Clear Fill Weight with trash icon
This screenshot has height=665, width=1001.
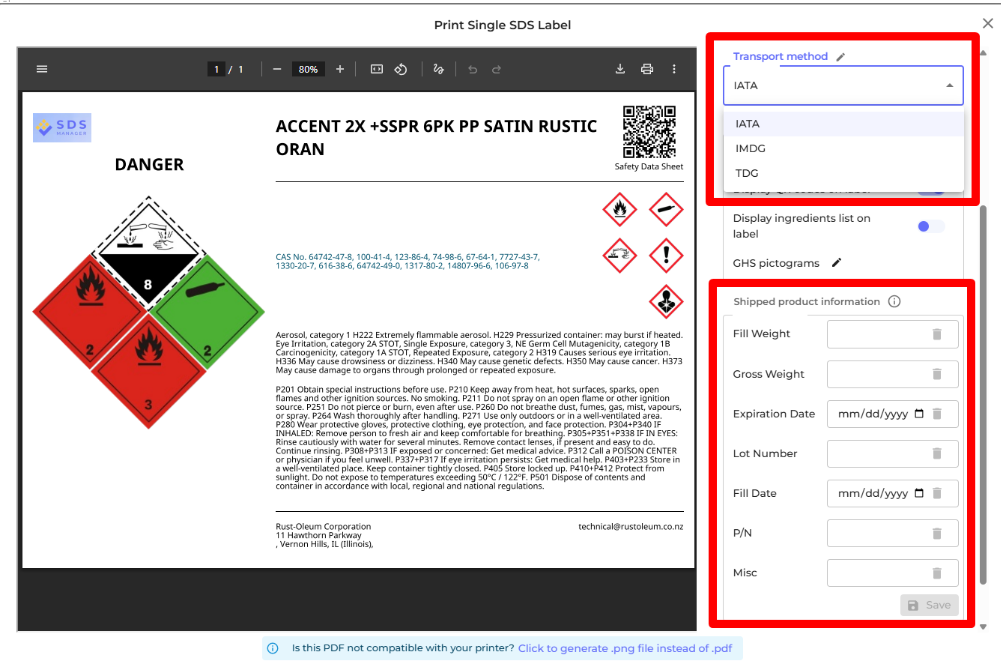(x=937, y=334)
